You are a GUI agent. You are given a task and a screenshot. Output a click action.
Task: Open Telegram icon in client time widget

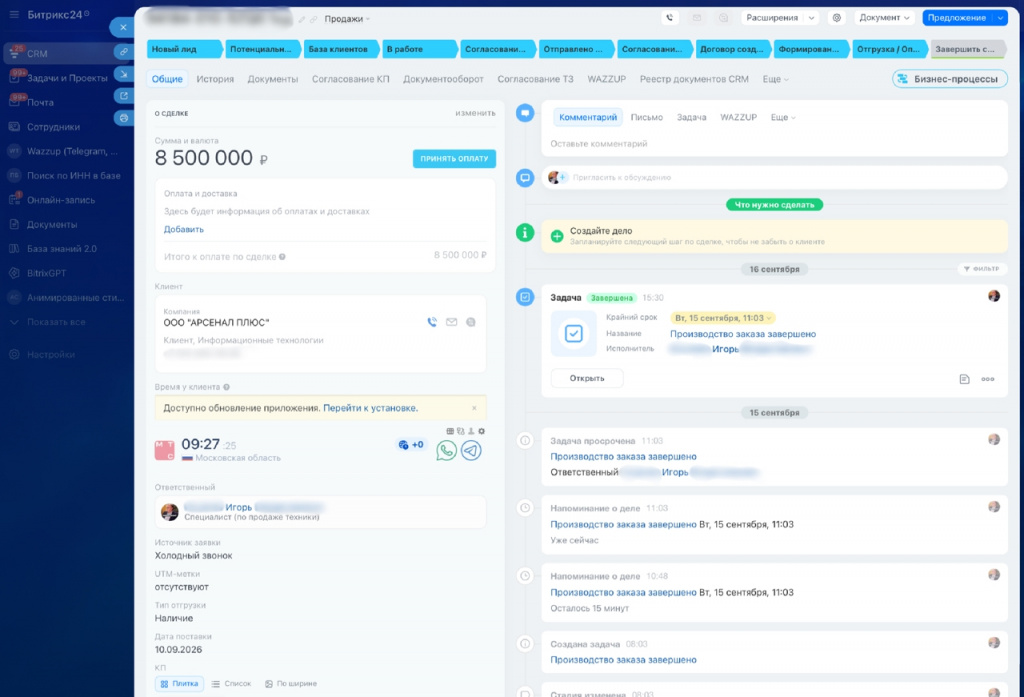point(471,450)
